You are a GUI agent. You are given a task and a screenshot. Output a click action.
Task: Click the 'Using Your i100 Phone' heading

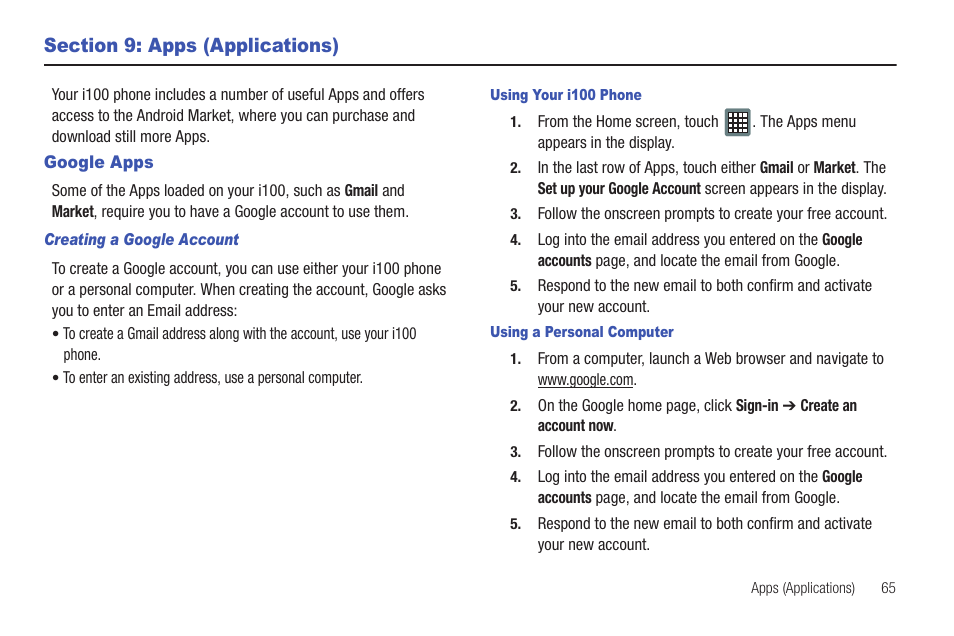coord(565,95)
